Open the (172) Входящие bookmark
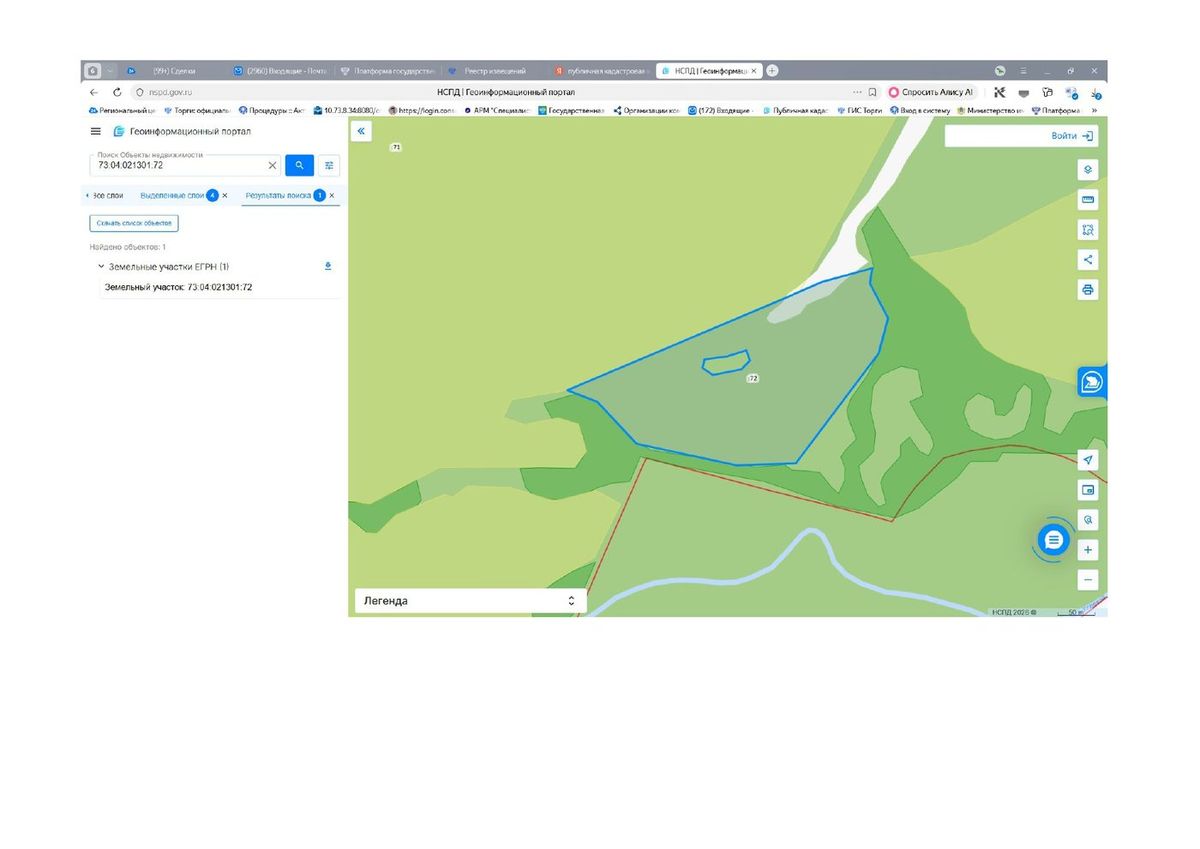 point(721,110)
